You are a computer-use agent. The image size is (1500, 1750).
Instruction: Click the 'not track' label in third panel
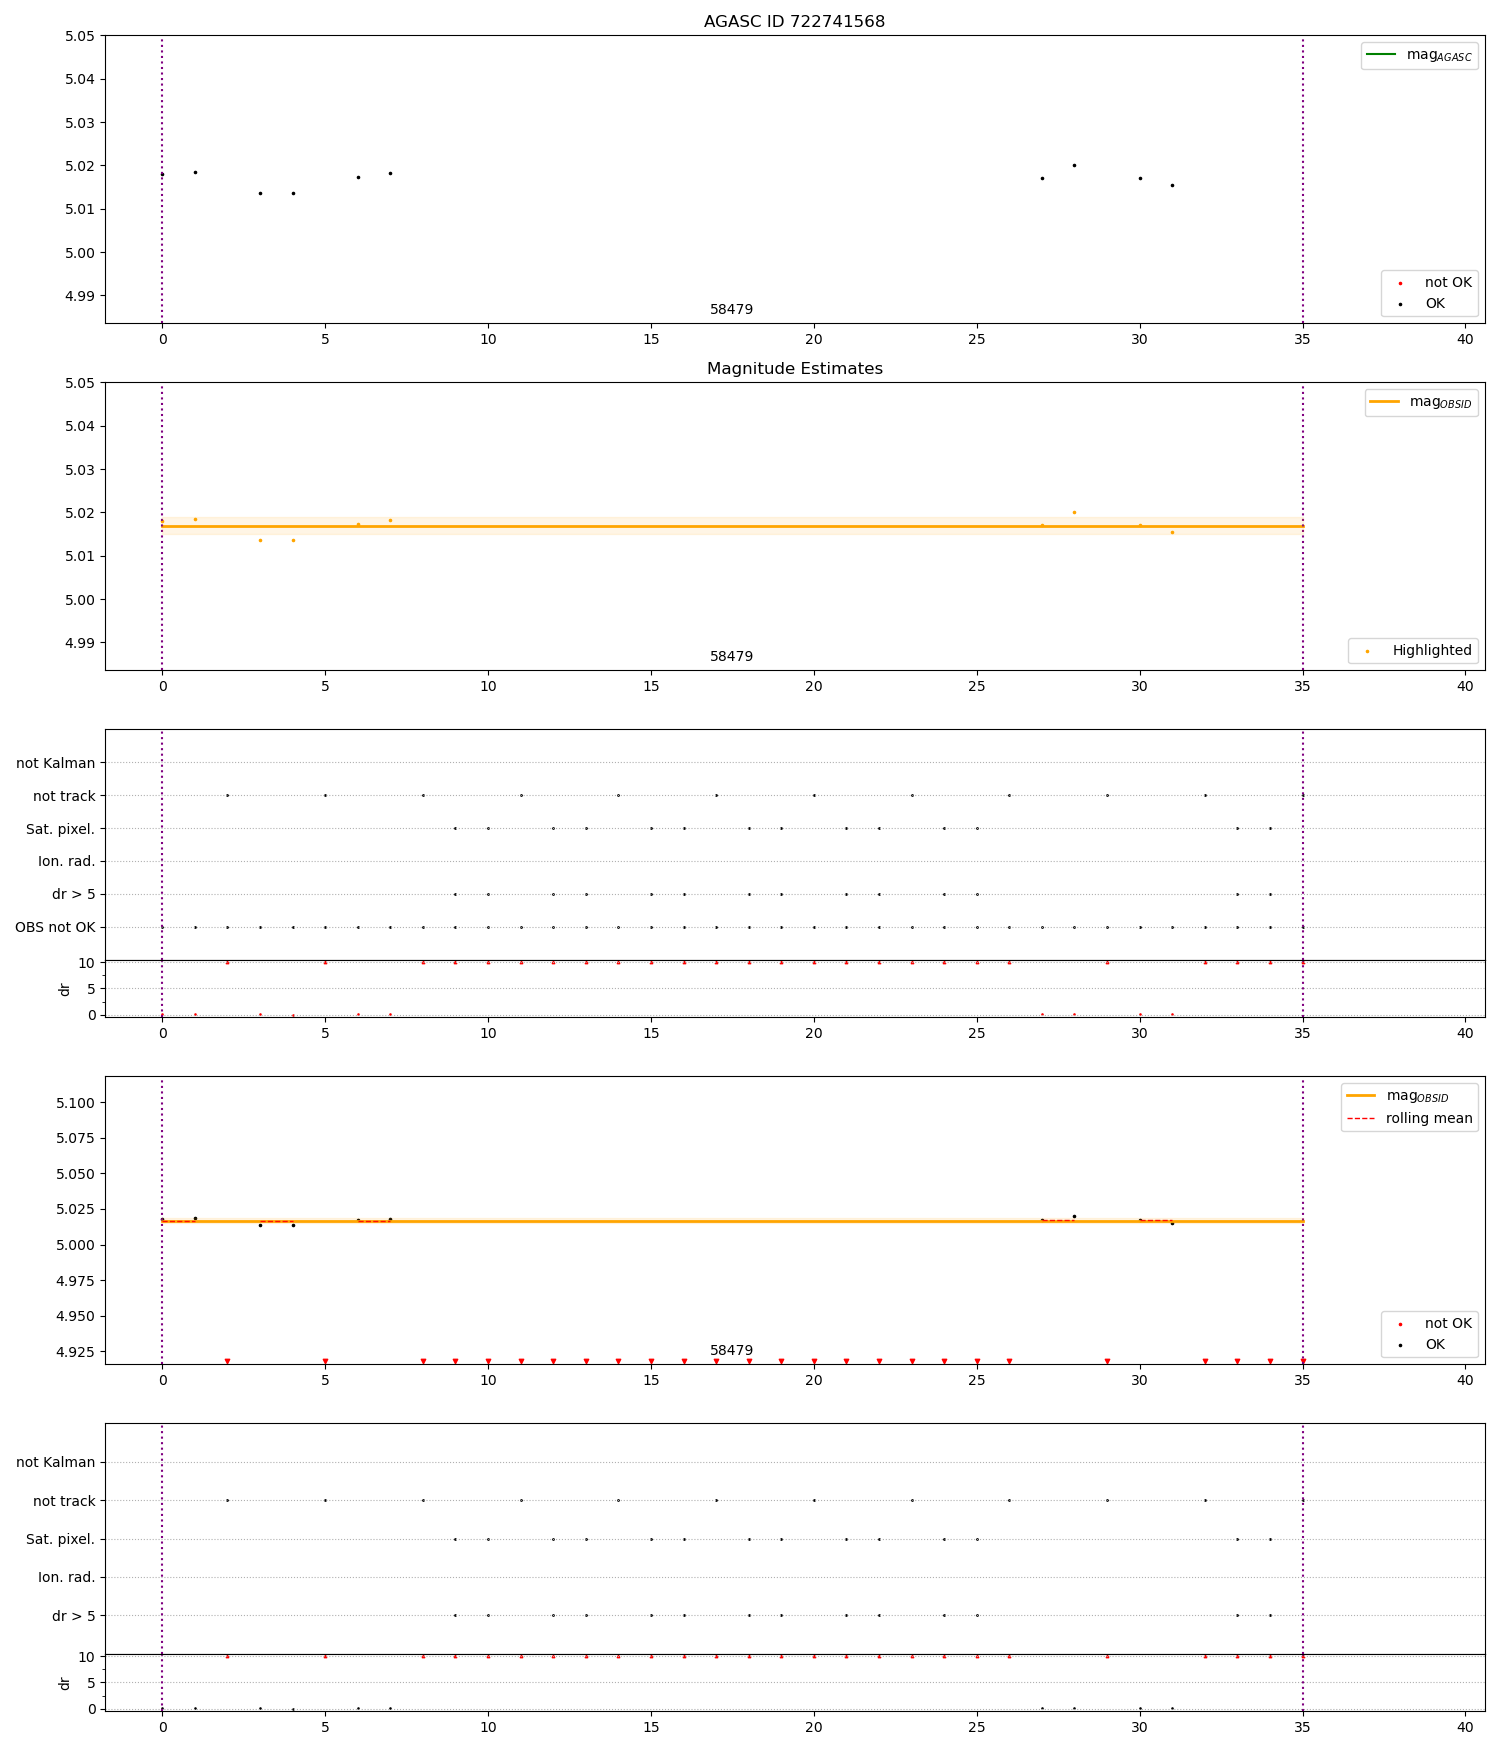[64, 796]
